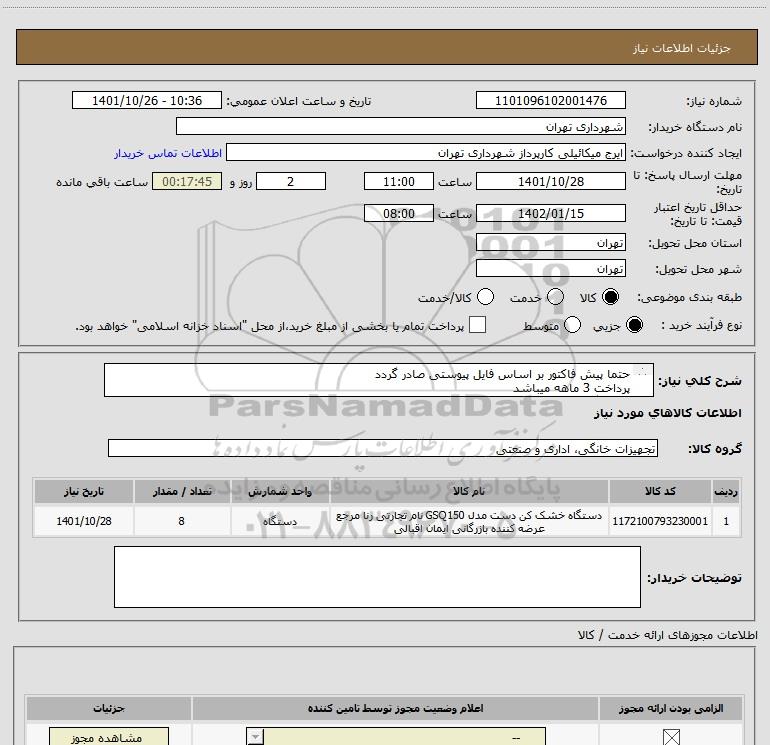The height and width of the screenshot is (745, 770).
Task: Click the announcement date field 1401/10/26 - 10:36
Action: [147, 100]
